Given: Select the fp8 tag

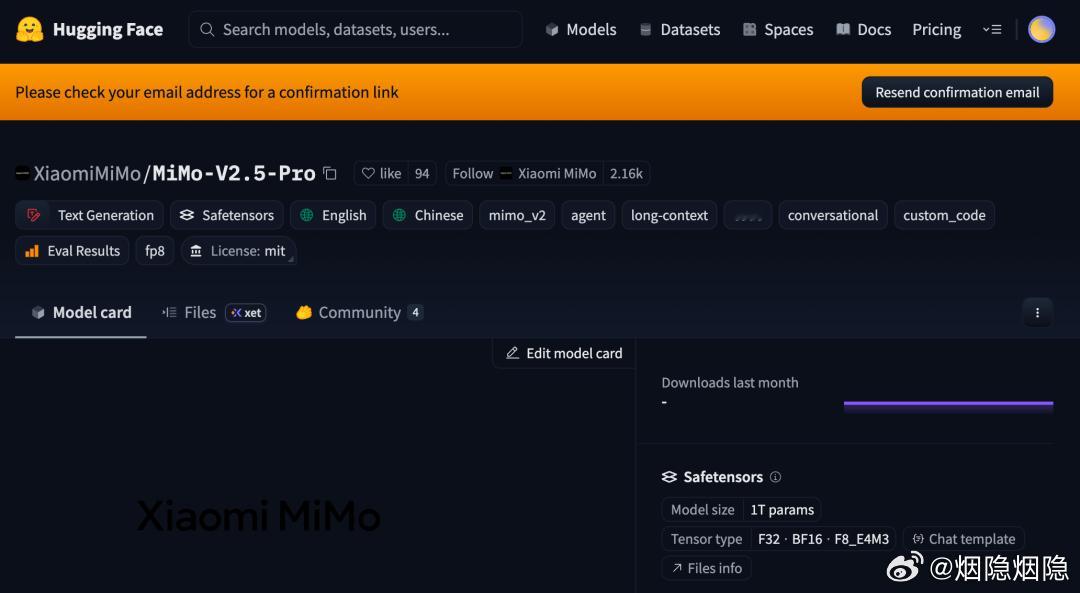Looking at the screenshot, I should [155, 251].
